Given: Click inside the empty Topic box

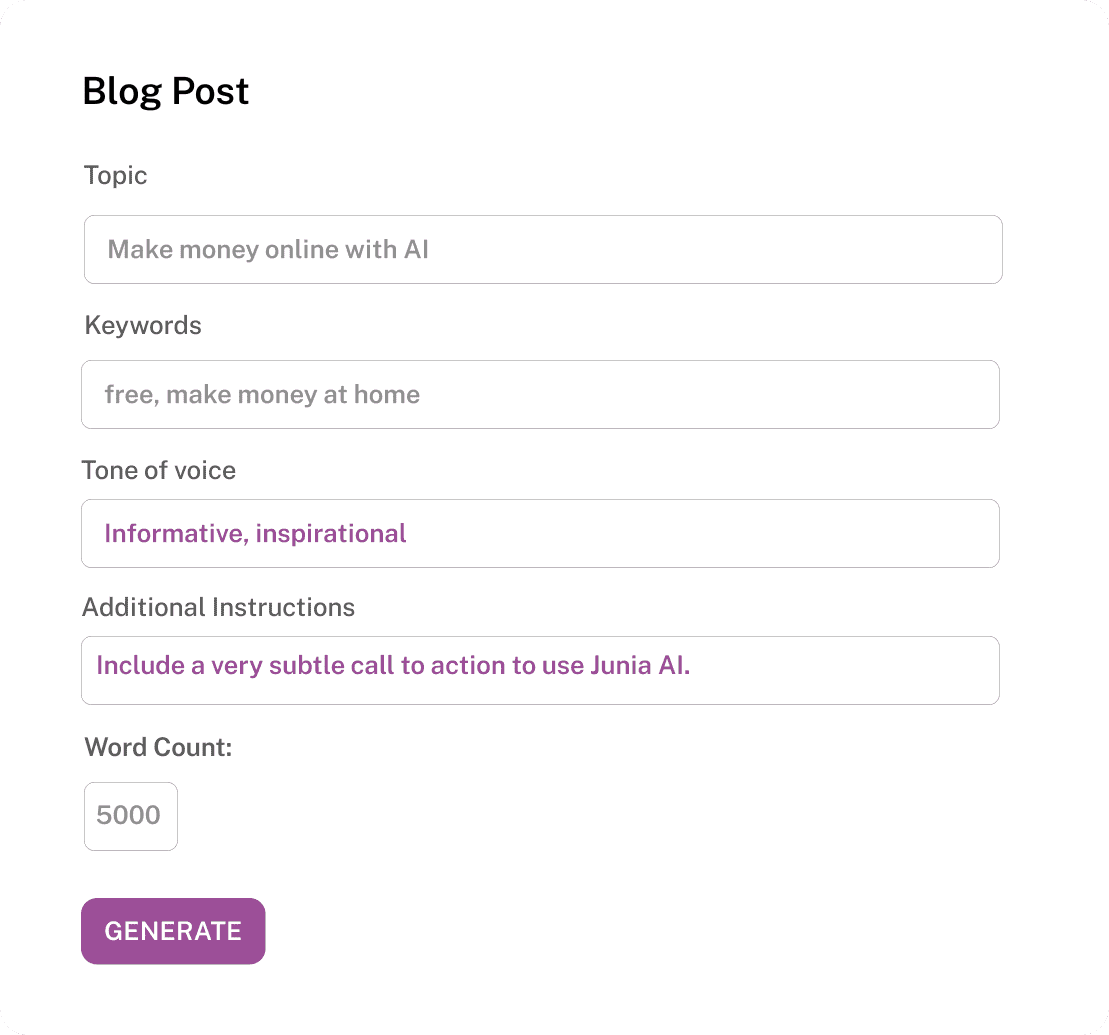Looking at the screenshot, I should pos(700,249).
